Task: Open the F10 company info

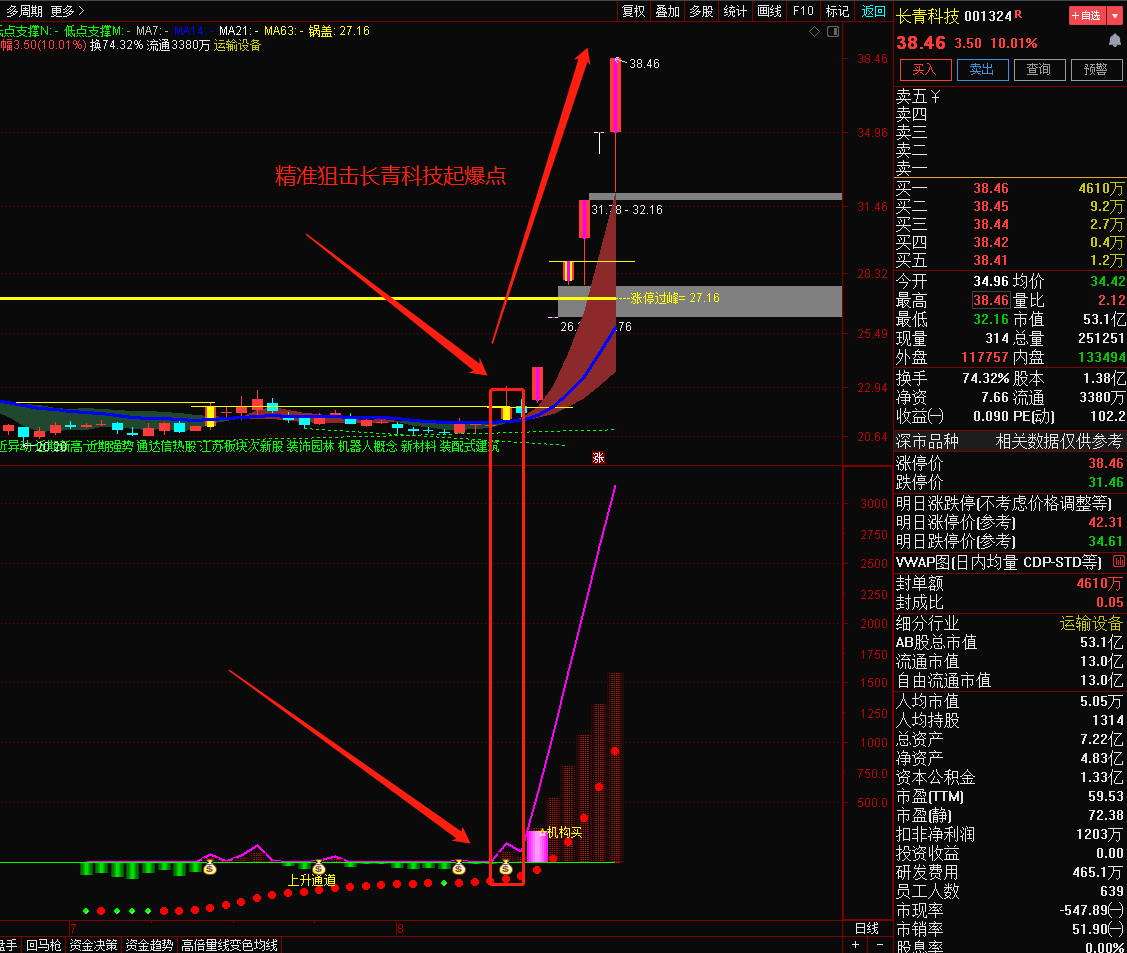Action: tap(803, 11)
